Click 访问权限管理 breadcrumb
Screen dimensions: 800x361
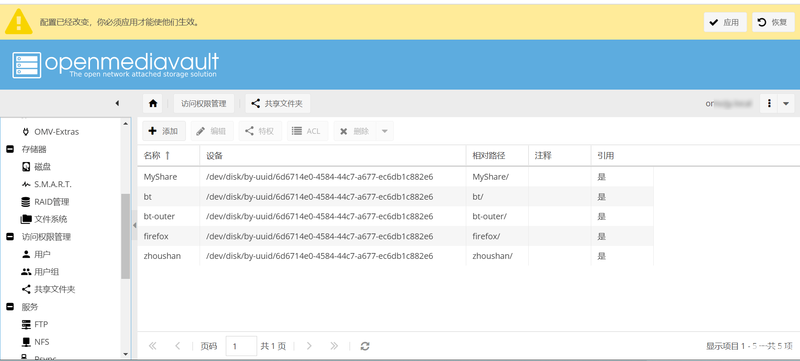[x=204, y=104]
